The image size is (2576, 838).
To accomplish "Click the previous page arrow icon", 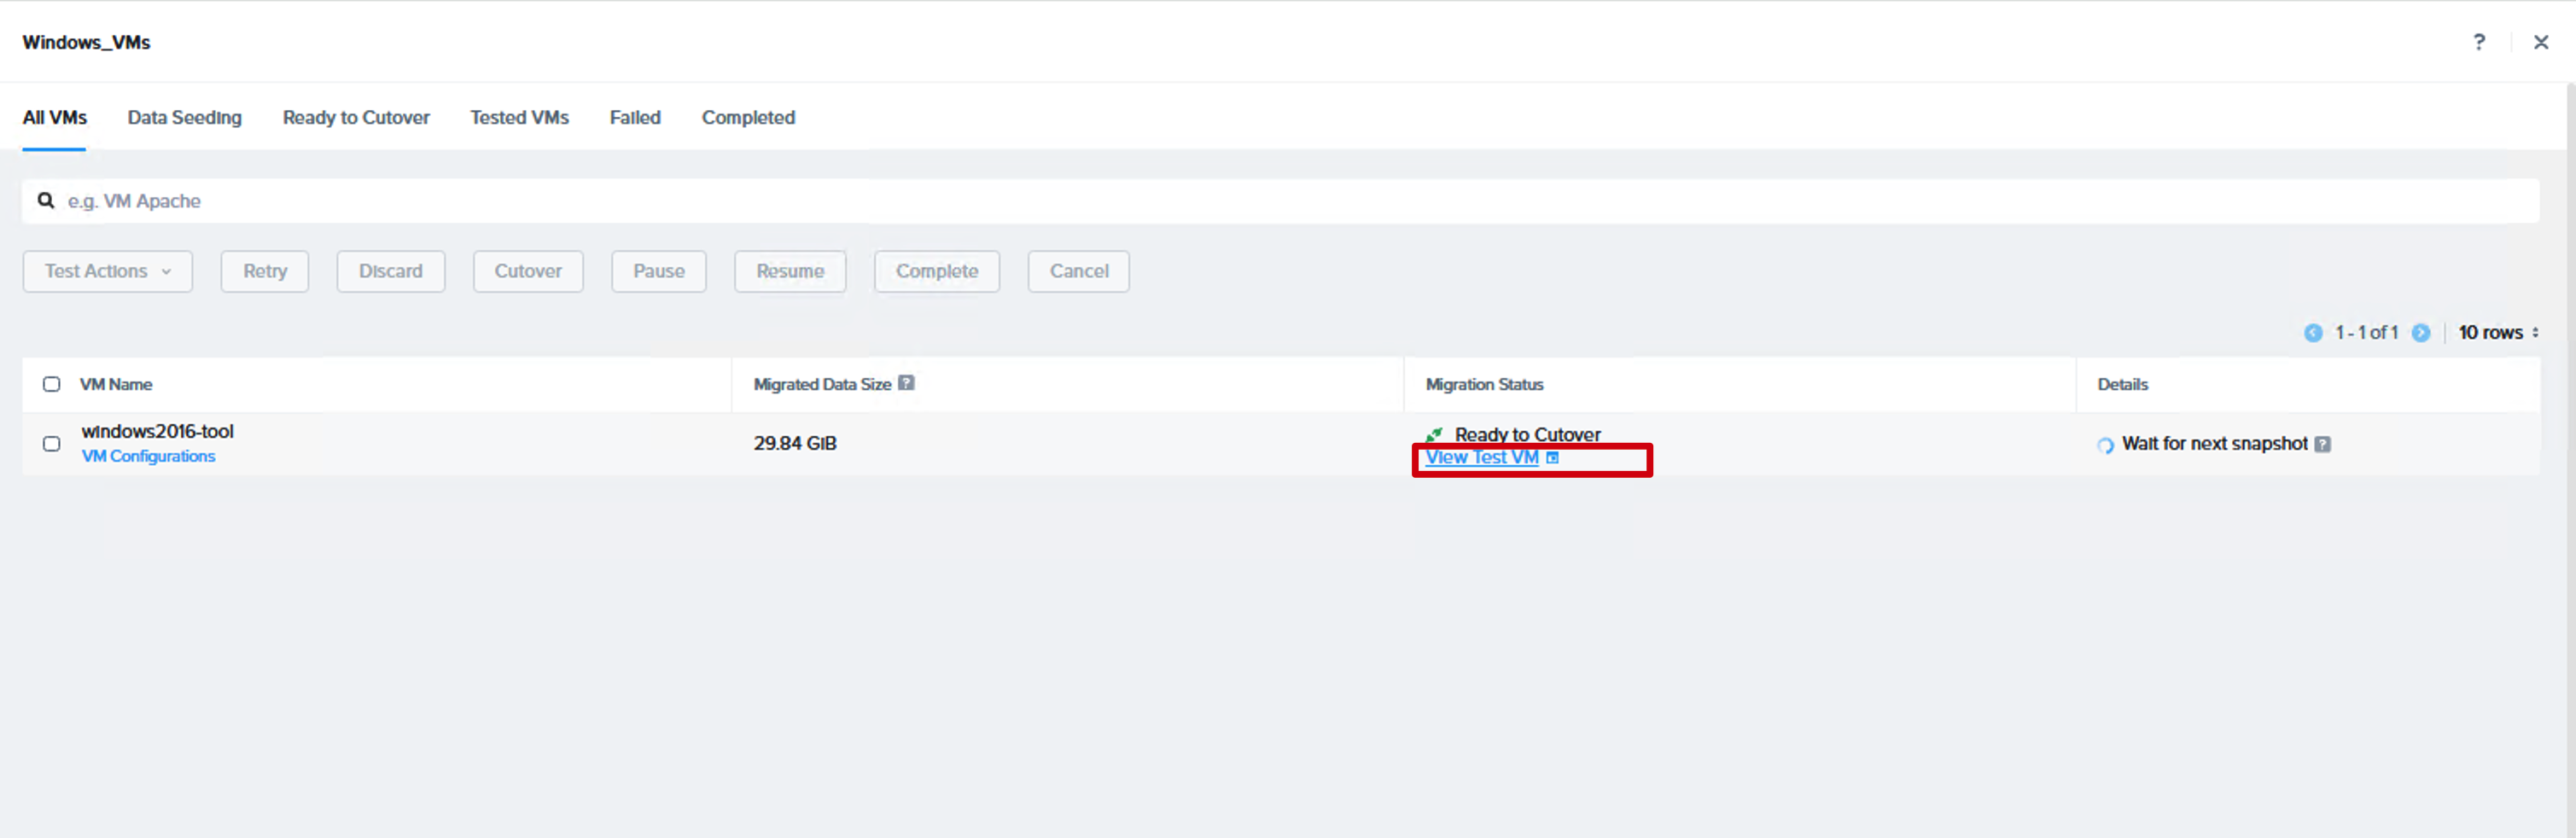I will pos(2313,333).
